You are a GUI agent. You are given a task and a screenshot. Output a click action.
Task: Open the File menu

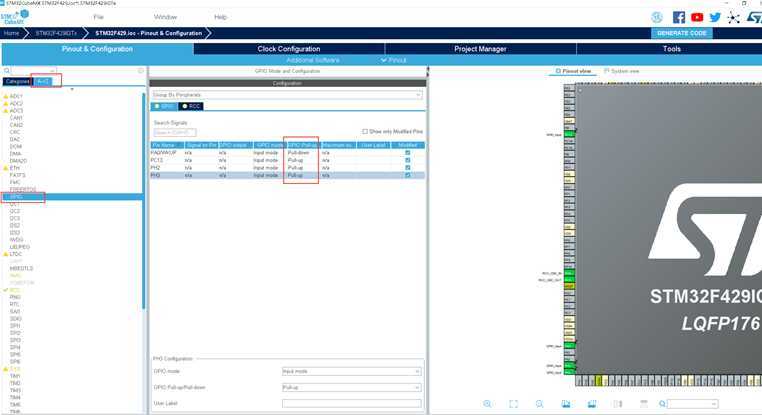(x=99, y=17)
